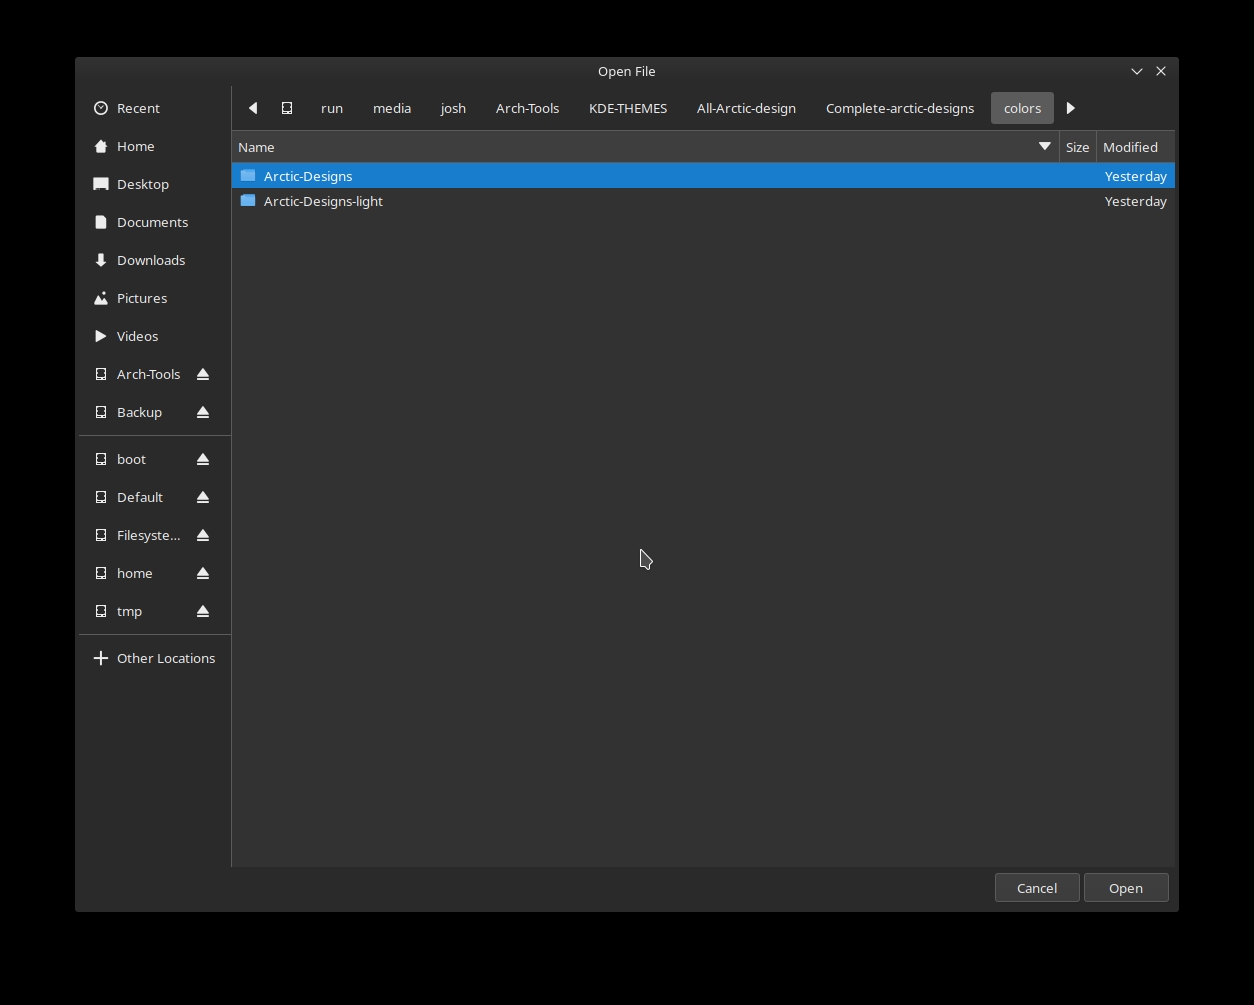
Task: Close the Open File dialog
Action: click(1161, 71)
